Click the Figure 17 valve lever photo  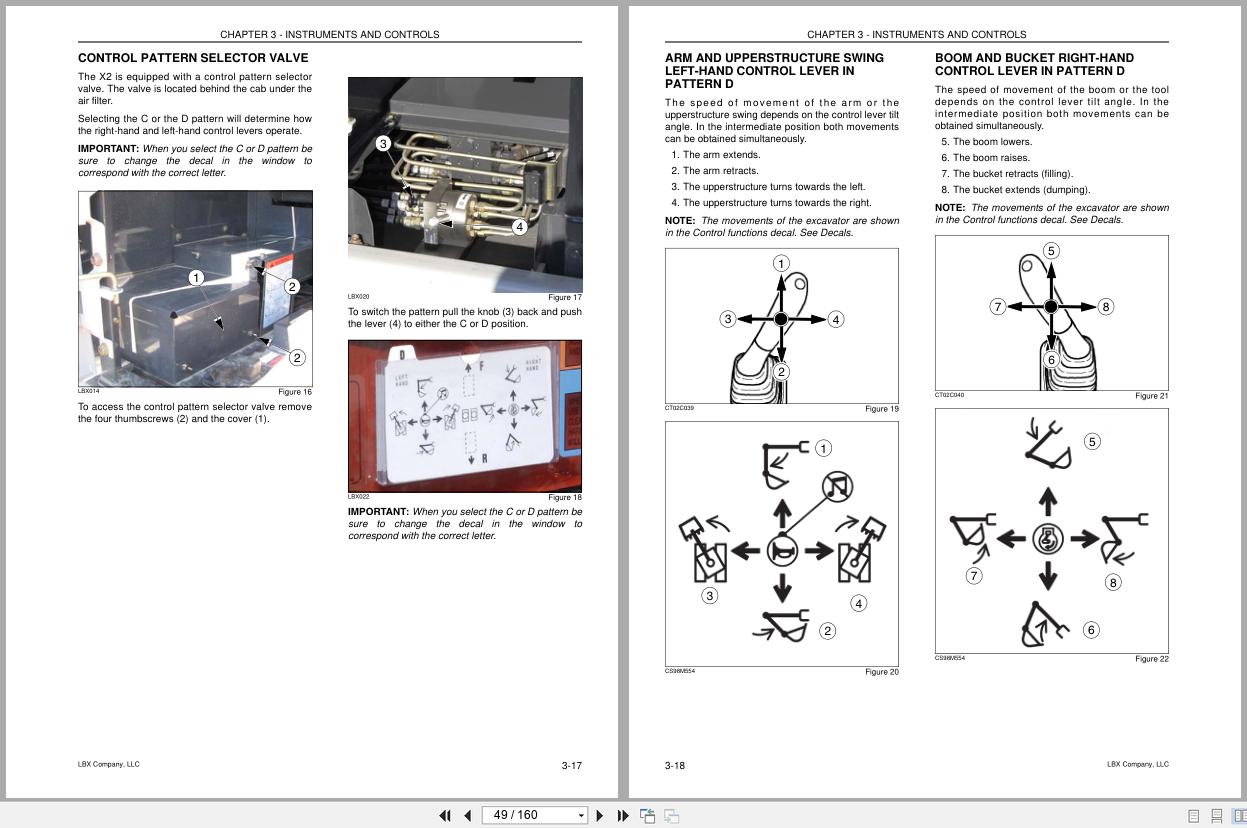(x=464, y=183)
